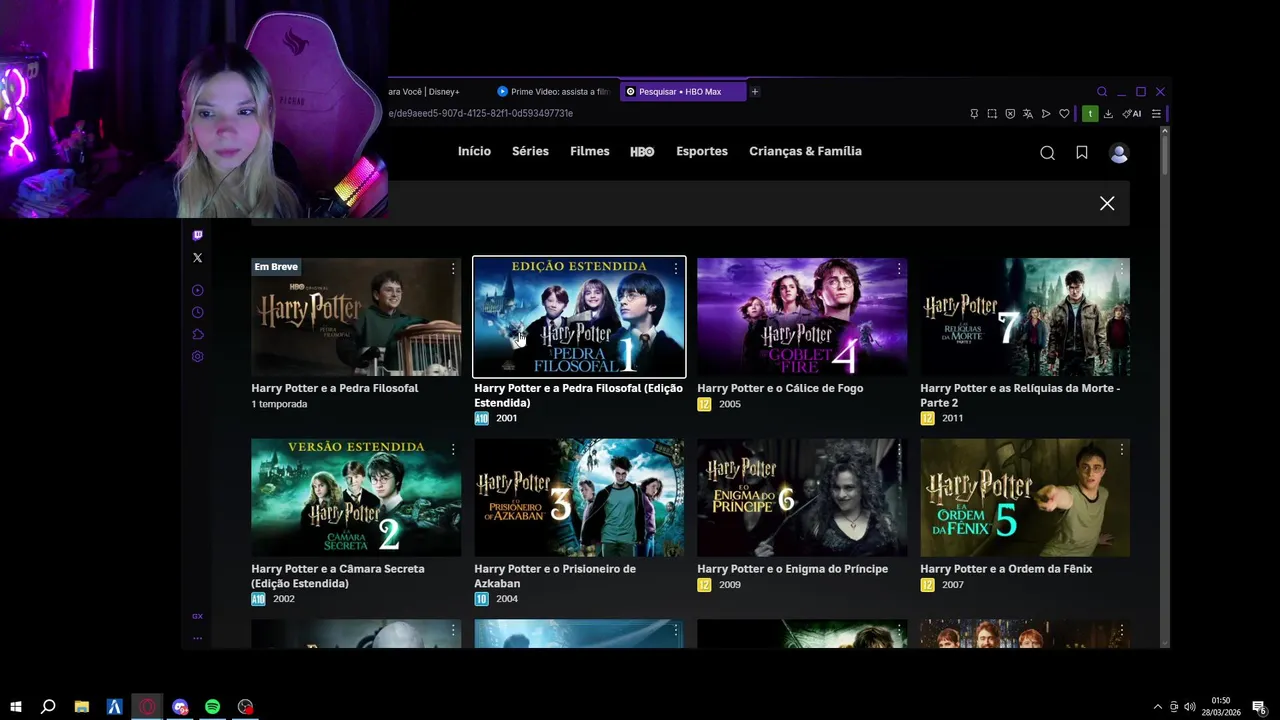1280x720 pixels.
Task: Open Windows taskbar search
Action: pyautogui.click(x=48, y=707)
